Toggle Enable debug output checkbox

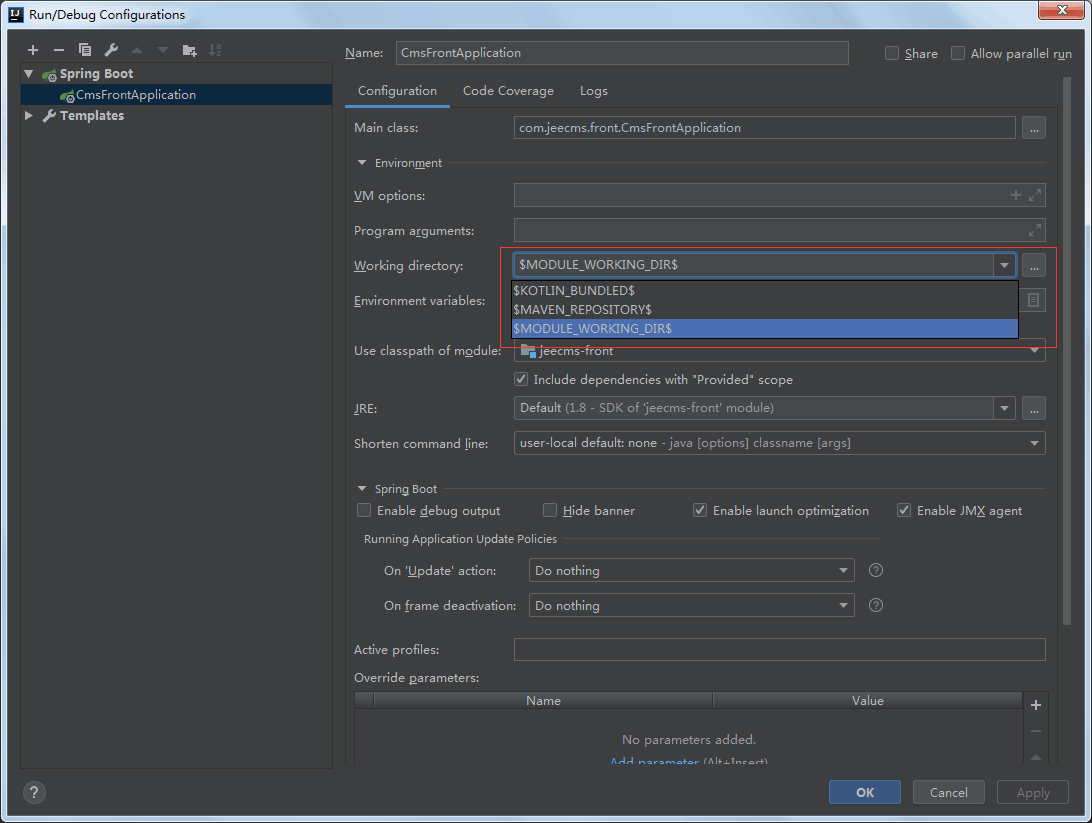coord(364,511)
